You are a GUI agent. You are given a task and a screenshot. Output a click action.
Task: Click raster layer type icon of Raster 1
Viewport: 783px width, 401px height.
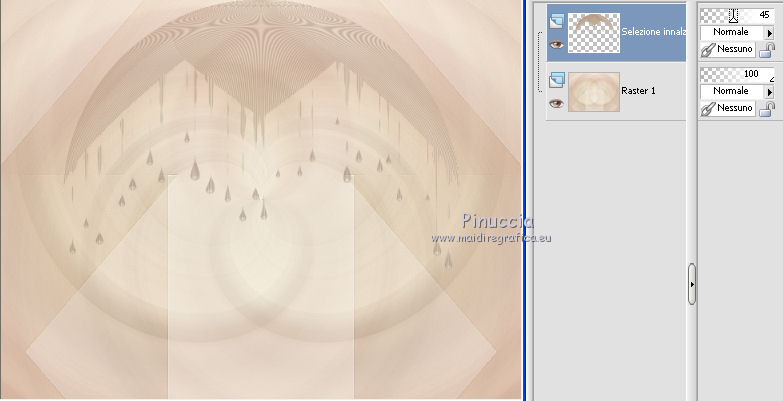point(556,80)
